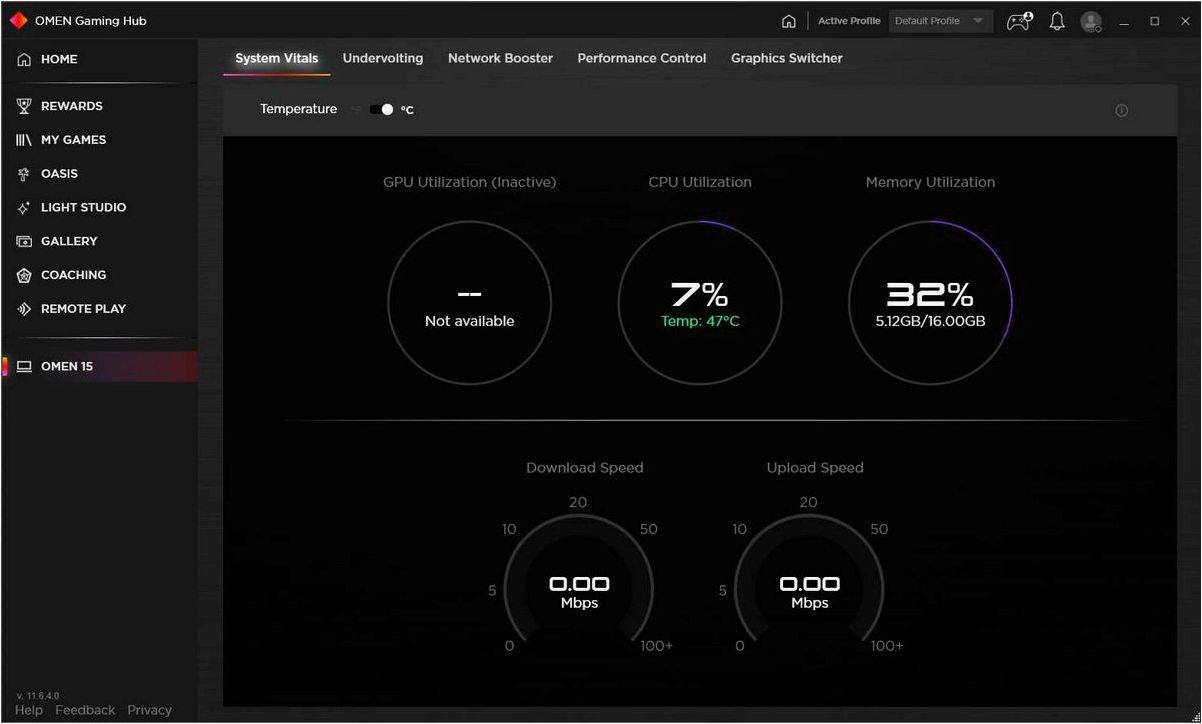Open the Default Profile dropdown
Viewport: 1202px width, 724px height.
click(940, 21)
